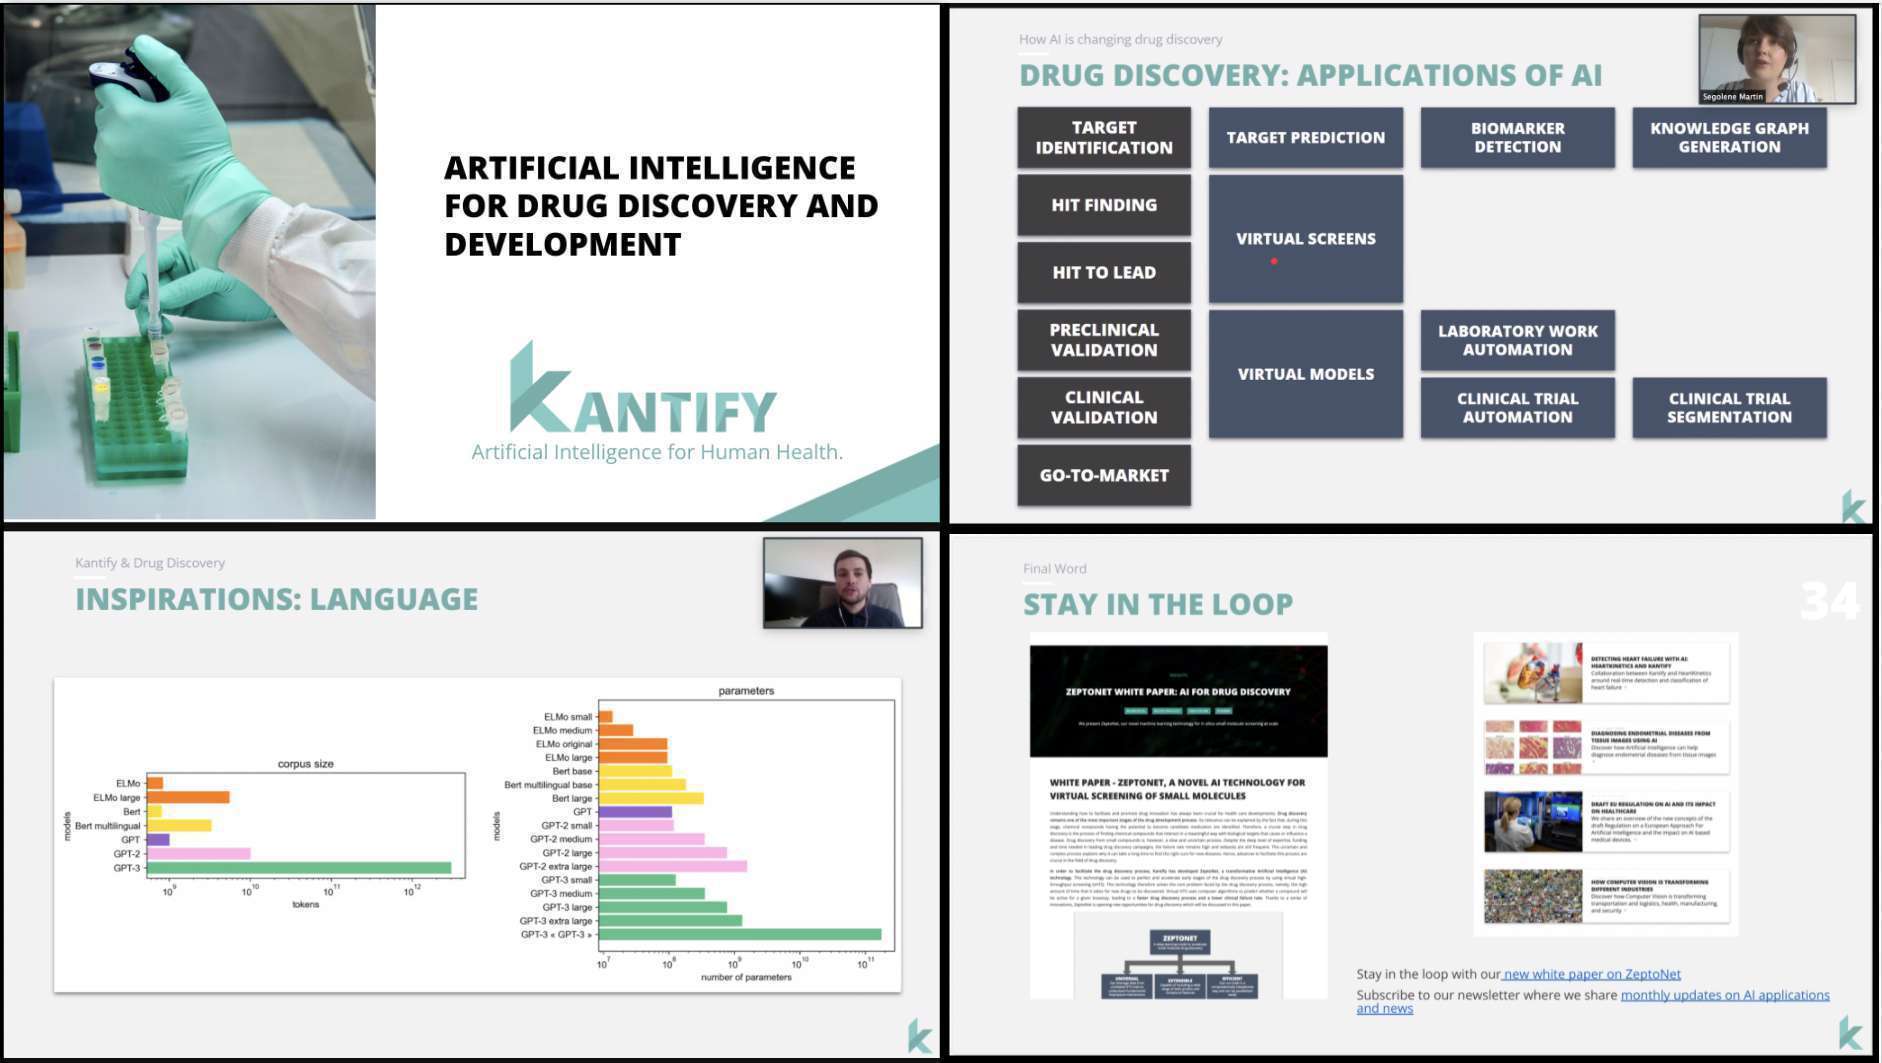Click the 'Artificial Intelligence for Human Health.' tagline
This screenshot has height=1063, width=1882.
click(657, 452)
